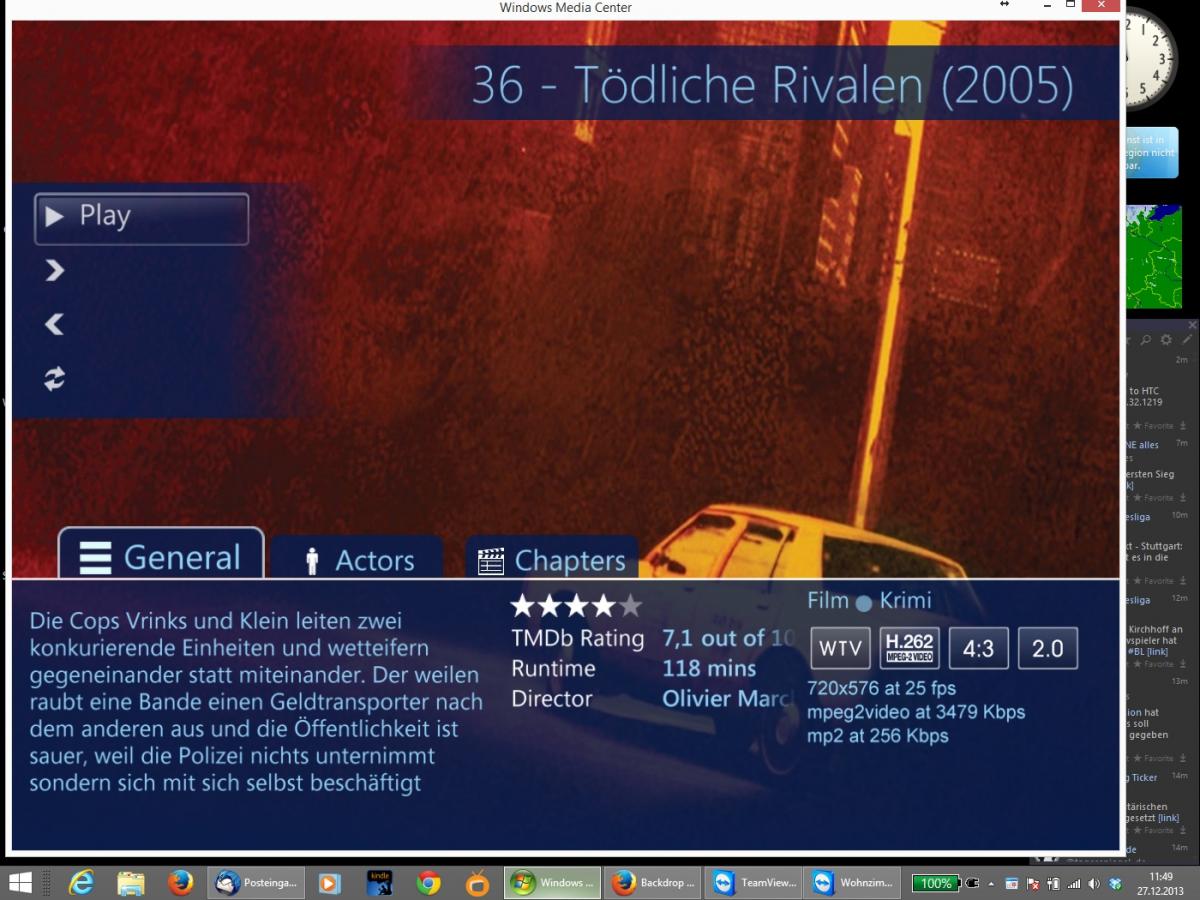Switch to the Chapters tab
The height and width of the screenshot is (900, 1200).
[x=552, y=558]
